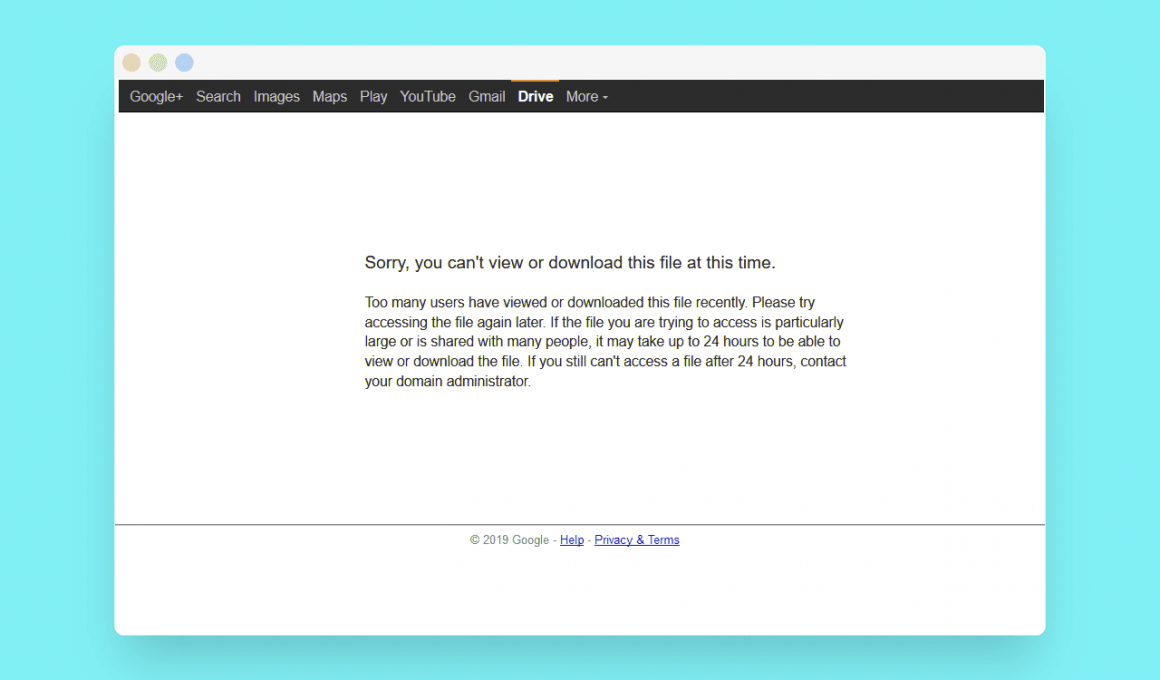The height and width of the screenshot is (680, 1160).
Task: Open Images from the navigation bar
Action: pos(277,96)
